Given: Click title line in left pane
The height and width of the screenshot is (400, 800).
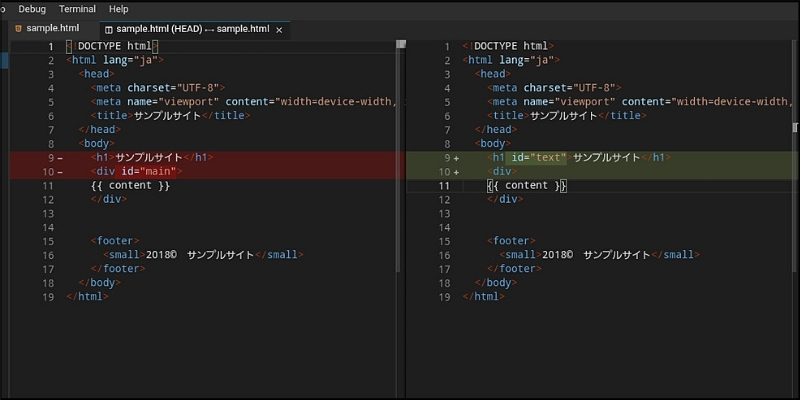Looking at the screenshot, I should coord(170,116).
